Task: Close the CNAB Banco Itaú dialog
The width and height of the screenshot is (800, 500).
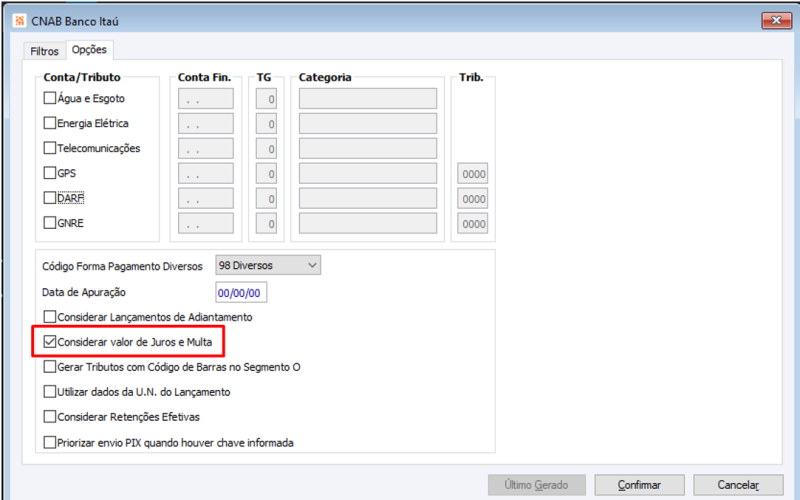Action: point(777,20)
